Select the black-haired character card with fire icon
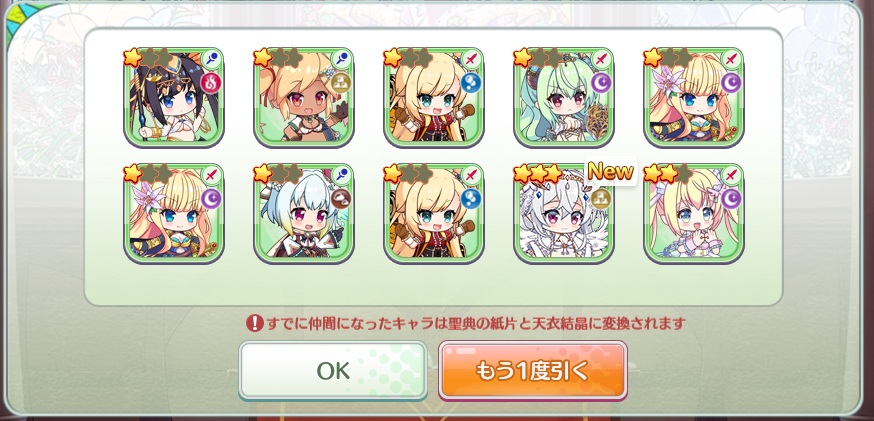Image resolution: width=874 pixels, height=421 pixels. [x=174, y=97]
